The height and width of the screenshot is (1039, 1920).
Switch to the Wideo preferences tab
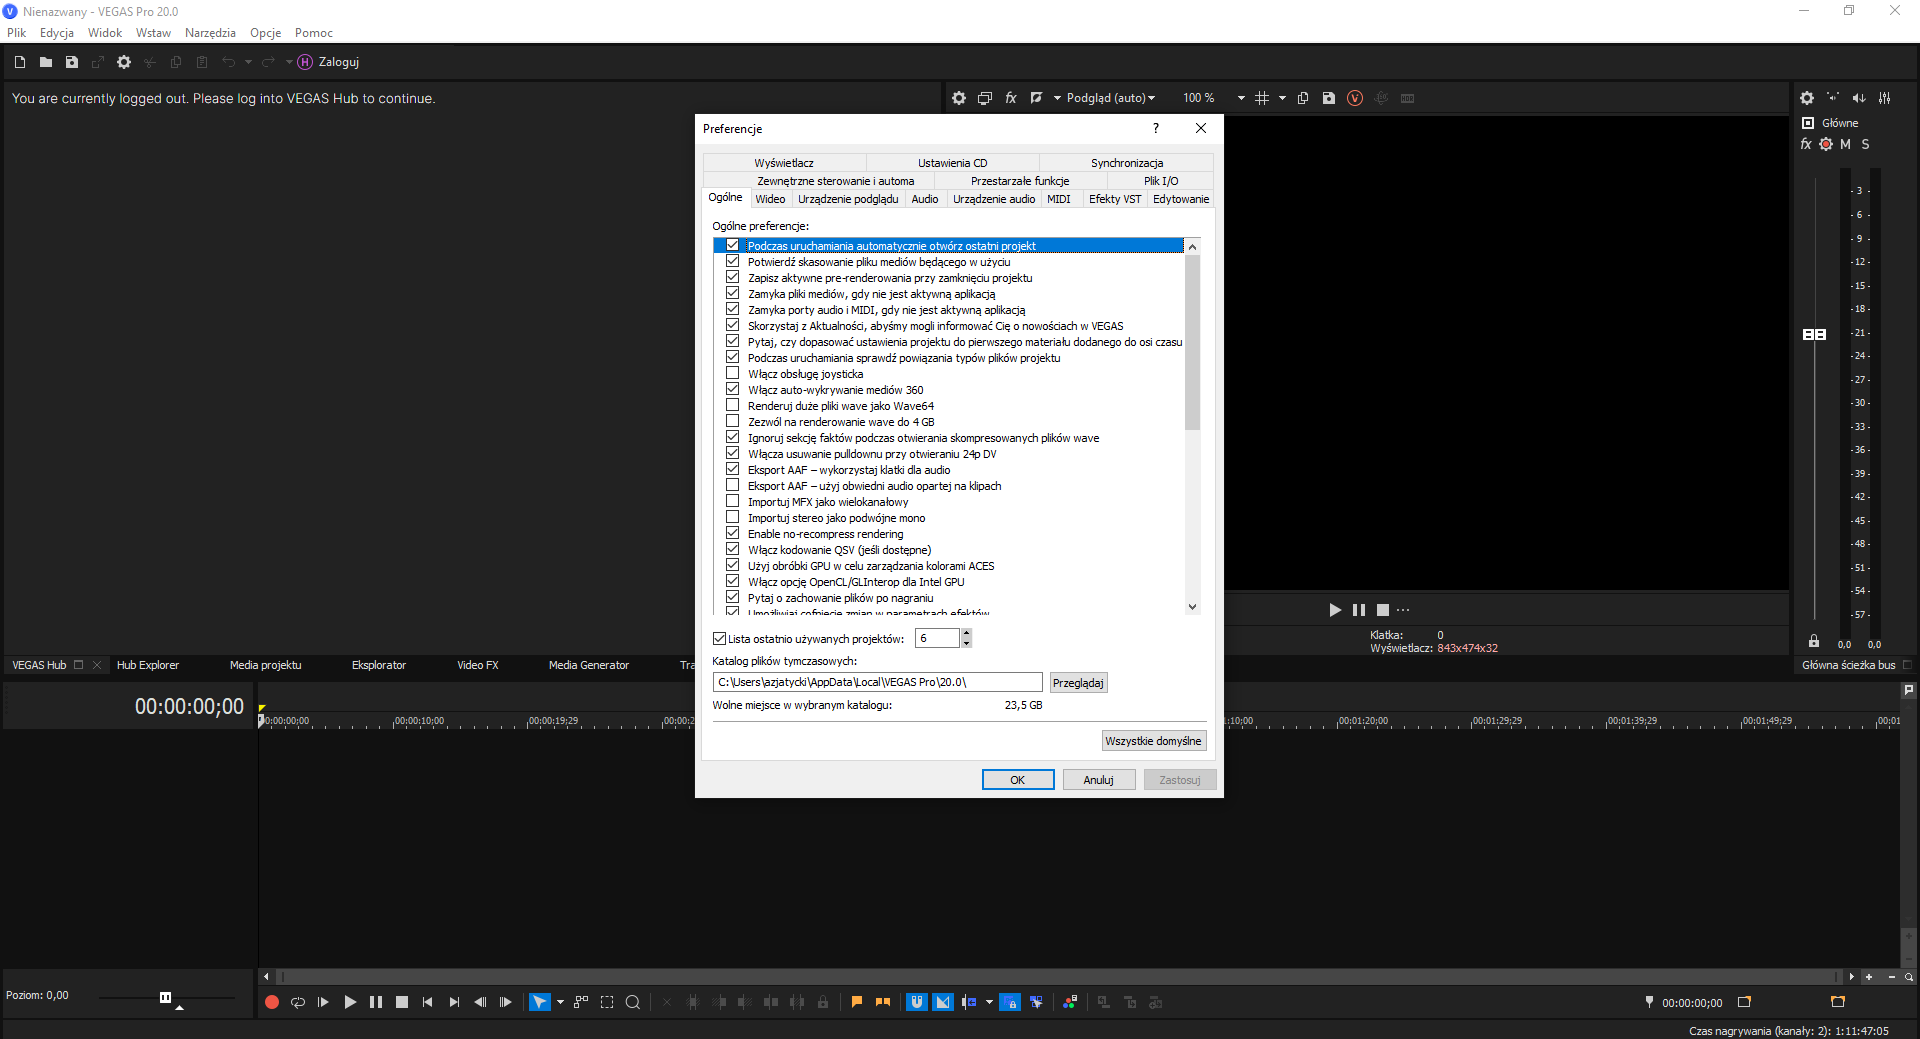tap(770, 199)
